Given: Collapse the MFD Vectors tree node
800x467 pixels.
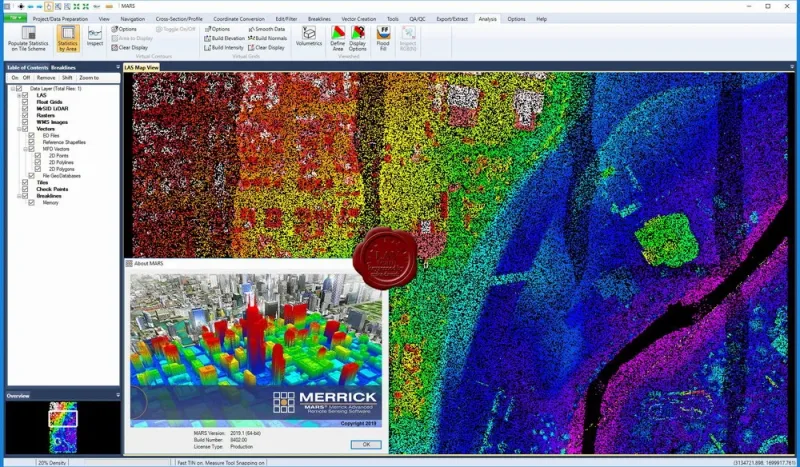Looking at the screenshot, I should tap(26, 149).
